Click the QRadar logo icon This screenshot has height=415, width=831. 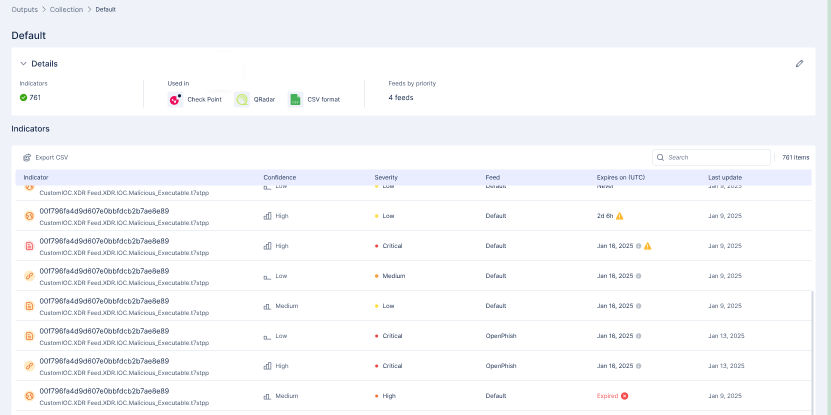coord(242,99)
